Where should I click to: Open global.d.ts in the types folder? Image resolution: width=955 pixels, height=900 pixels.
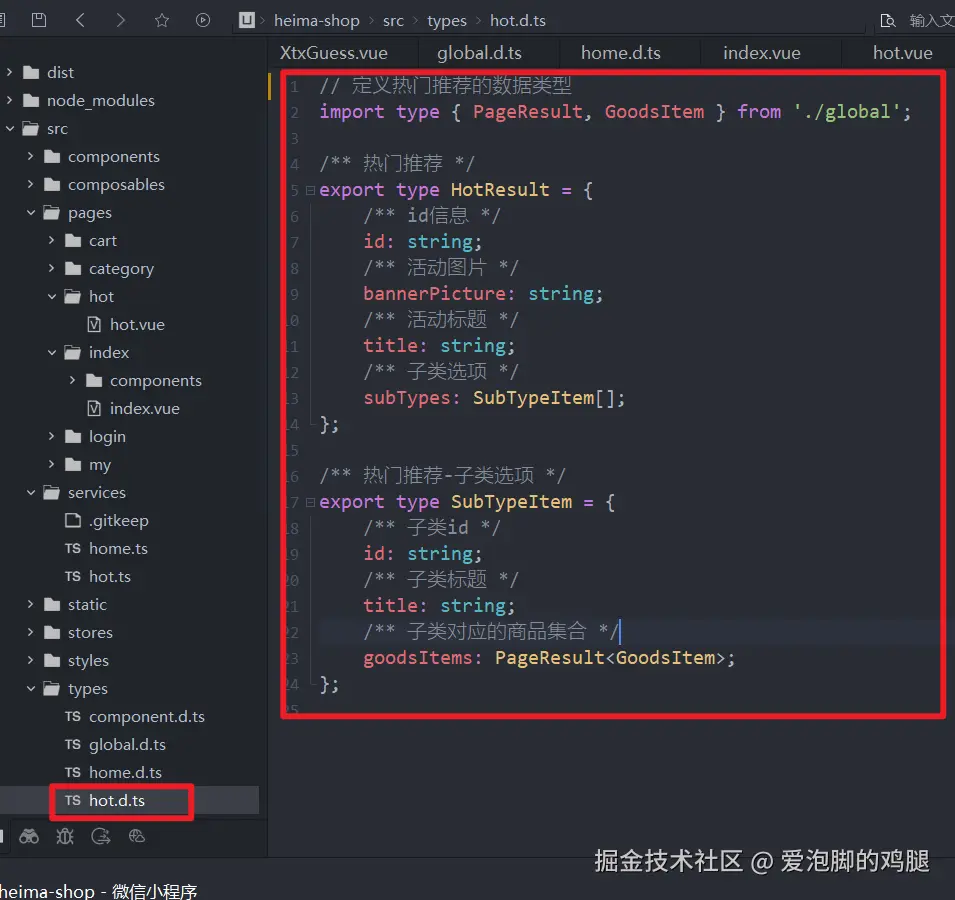127,745
